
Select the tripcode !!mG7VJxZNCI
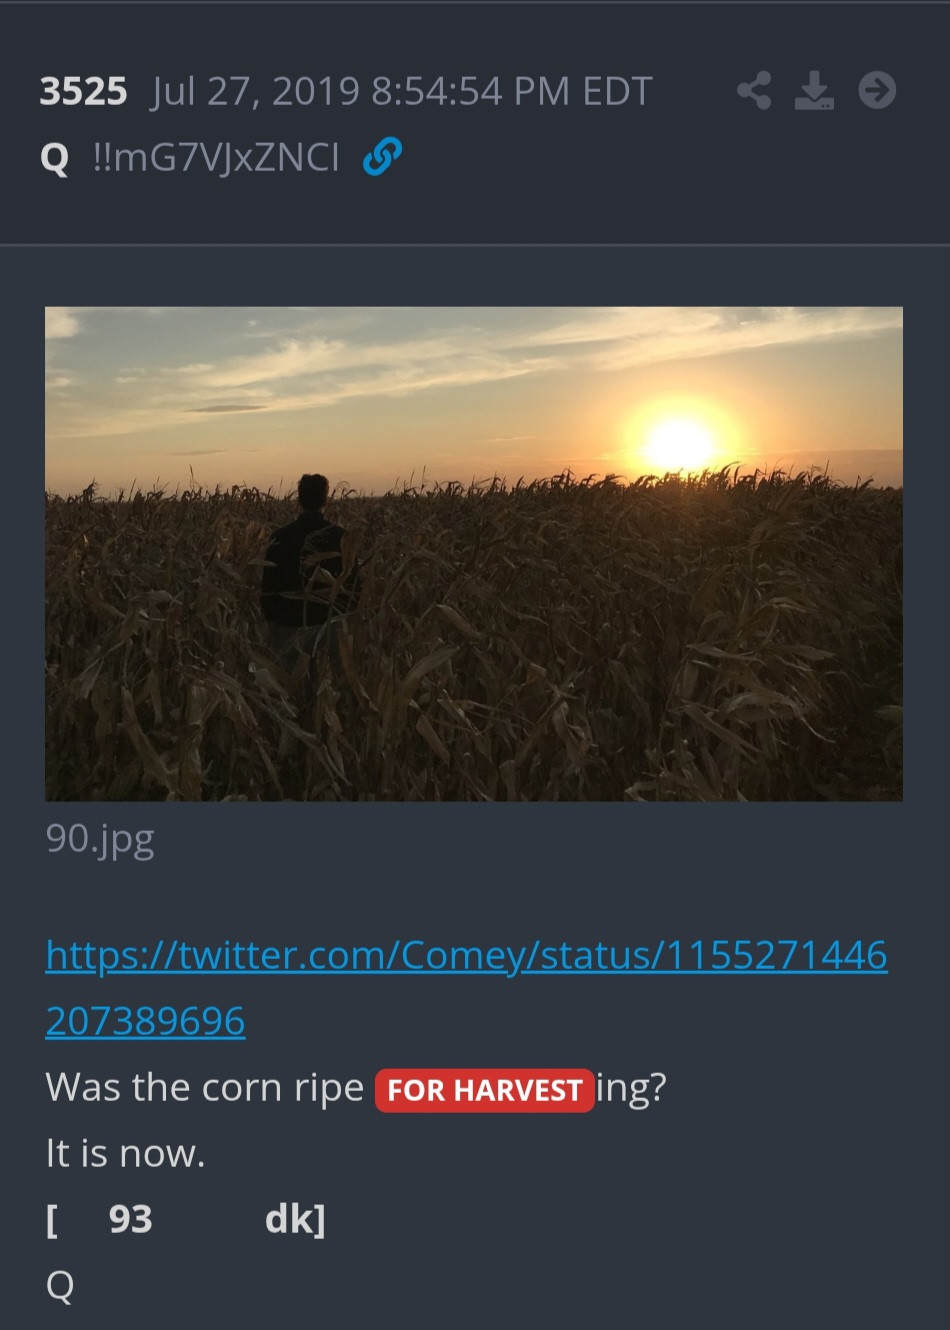[x=215, y=157]
